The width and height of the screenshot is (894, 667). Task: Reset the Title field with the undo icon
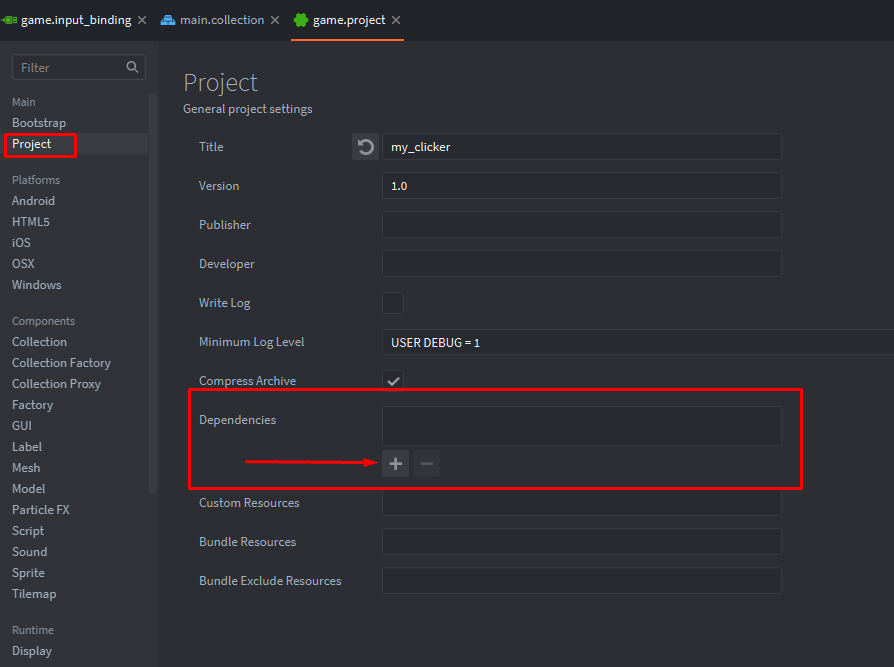(365, 147)
